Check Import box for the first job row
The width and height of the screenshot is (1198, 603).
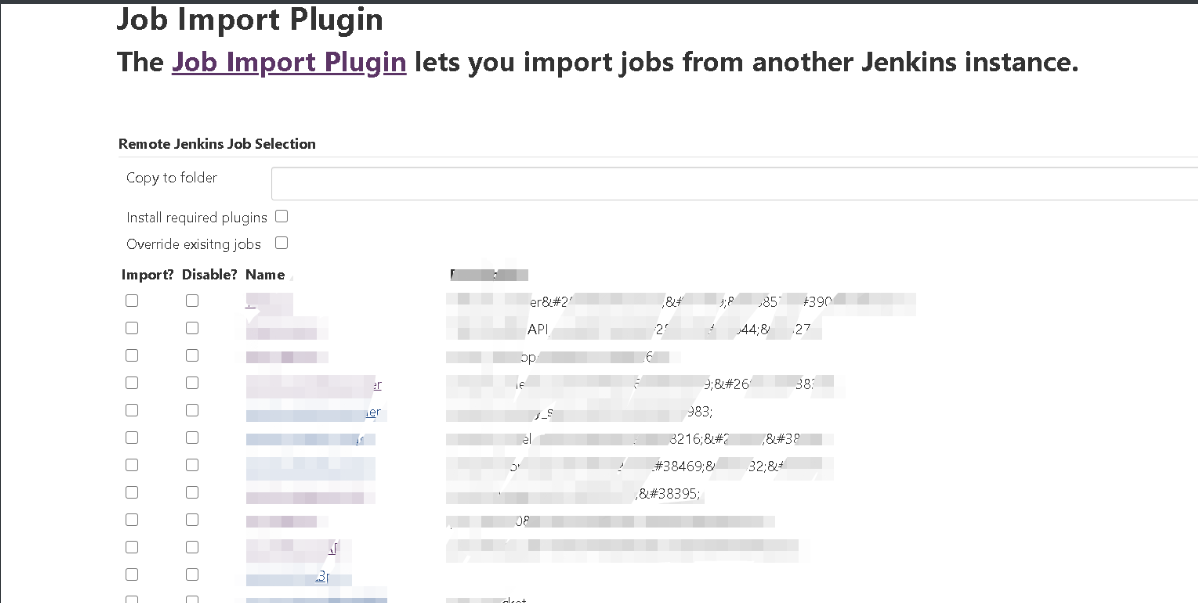(132, 300)
